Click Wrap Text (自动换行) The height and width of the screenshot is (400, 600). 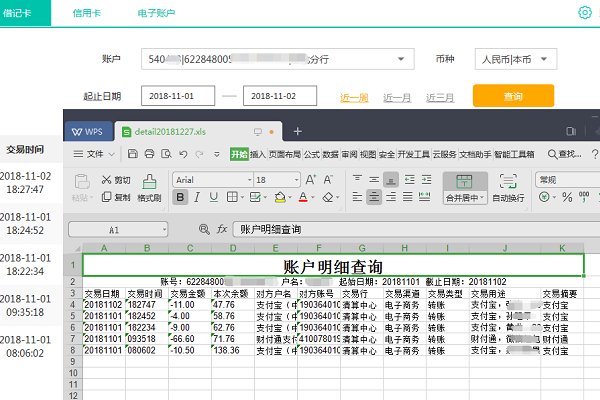click(x=508, y=188)
